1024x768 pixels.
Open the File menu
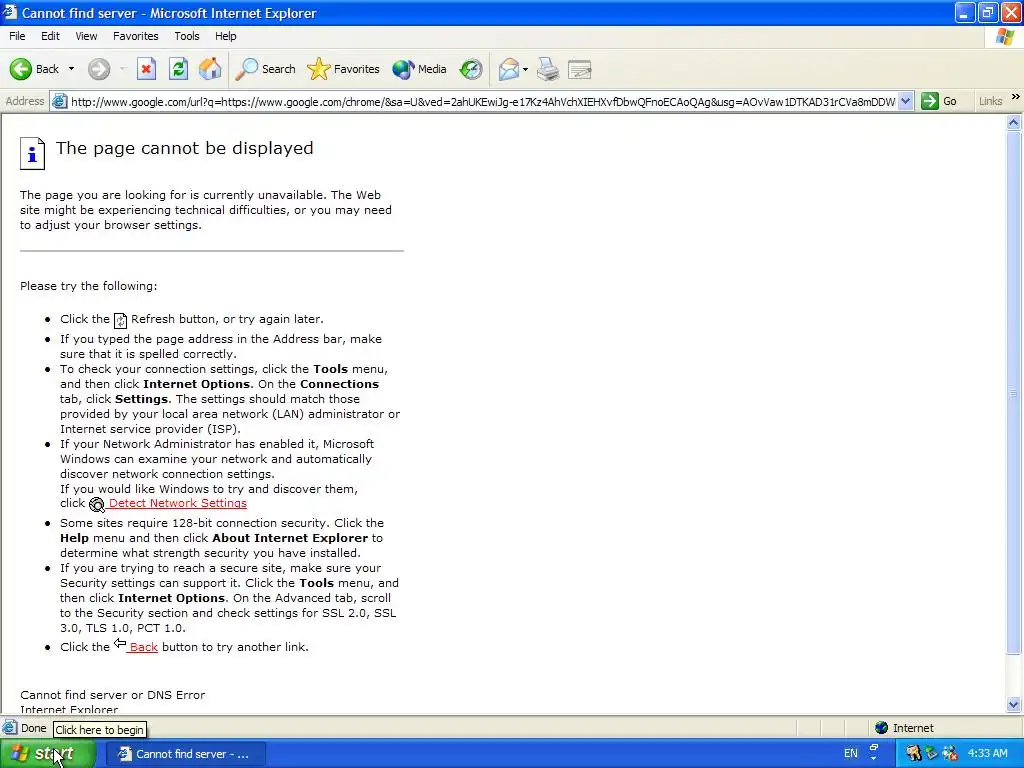pyautogui.click(x=17, y=36)
